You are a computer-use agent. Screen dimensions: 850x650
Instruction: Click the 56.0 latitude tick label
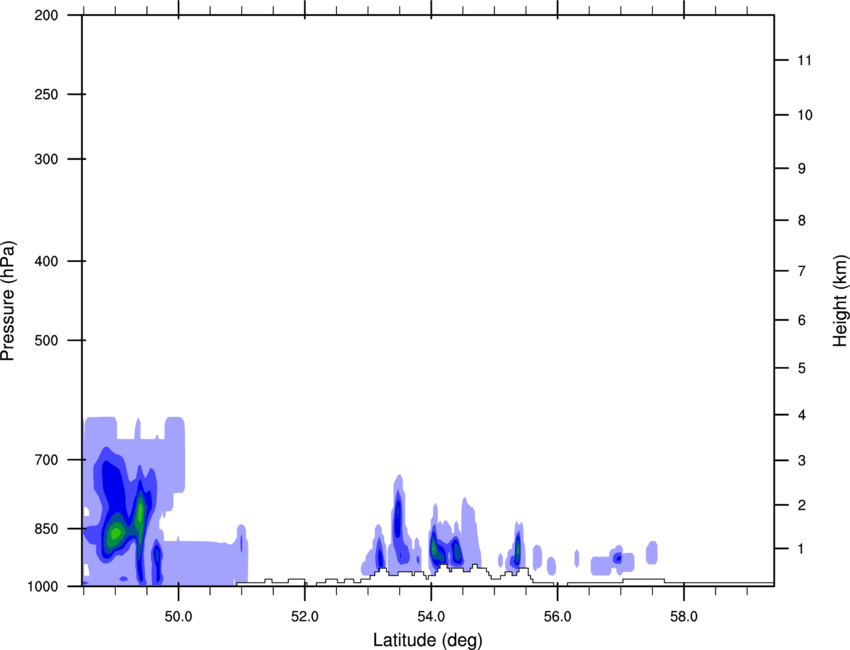click(557, 617)
